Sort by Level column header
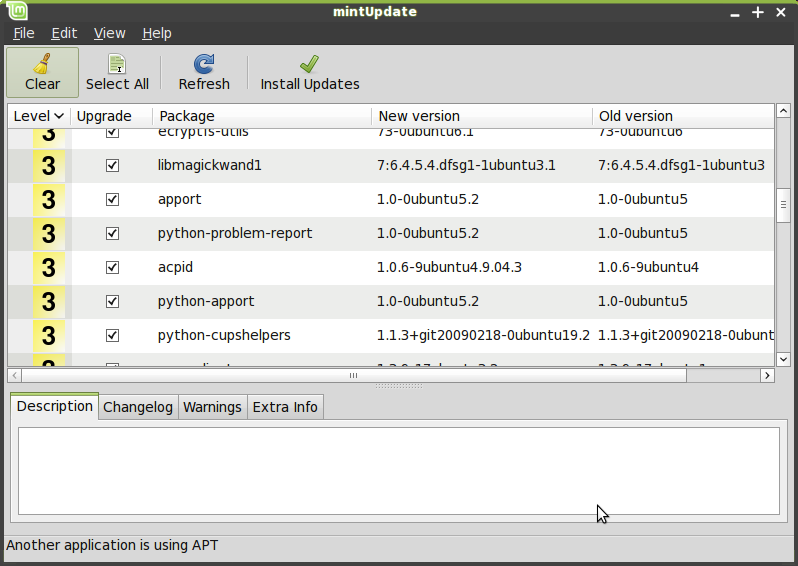Viewport: 798px width, 566px height. [39, 116]
